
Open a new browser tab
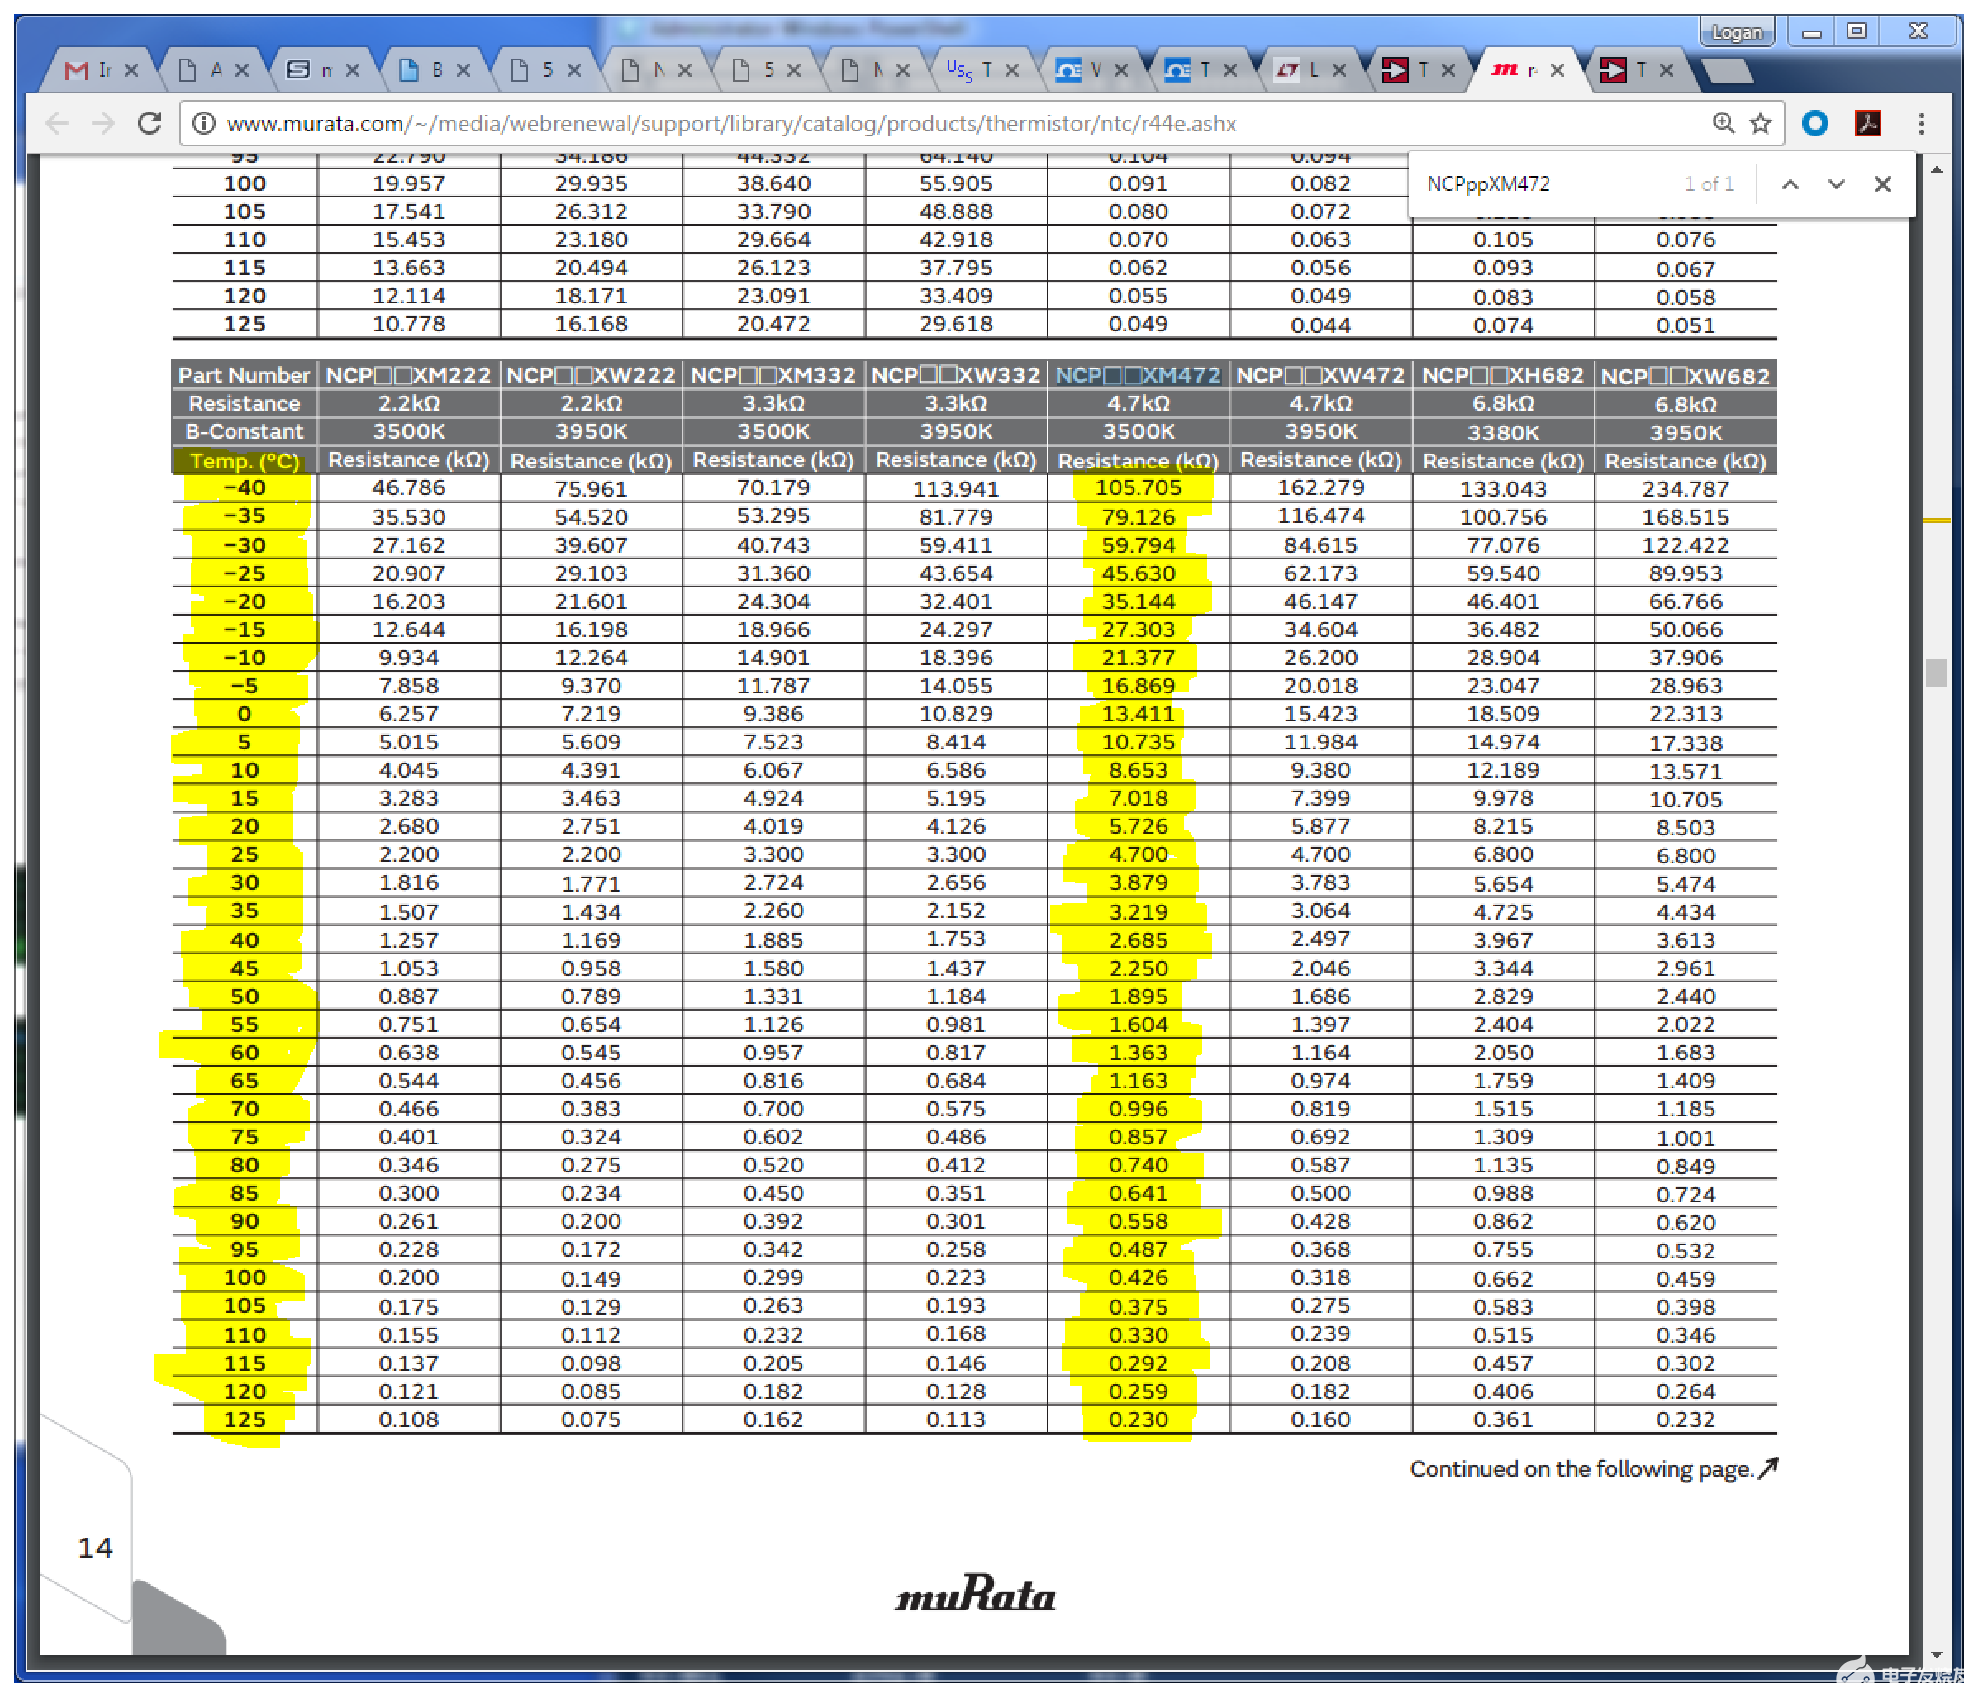(x=1726, y=70)
